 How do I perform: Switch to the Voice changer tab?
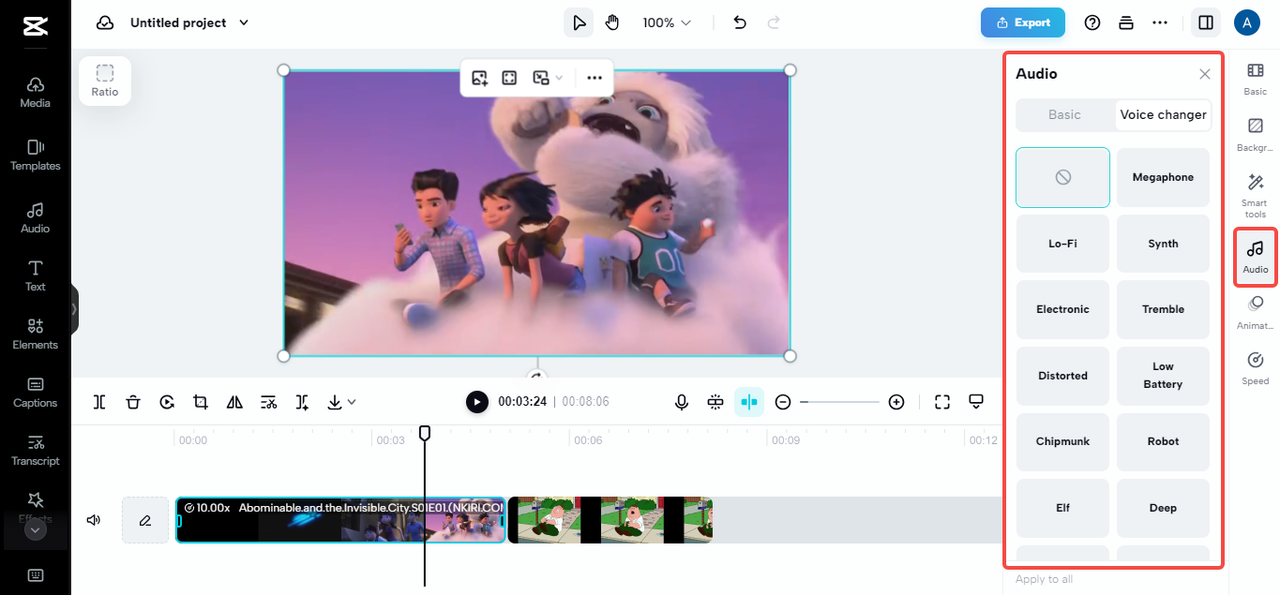pos(1163,114)
